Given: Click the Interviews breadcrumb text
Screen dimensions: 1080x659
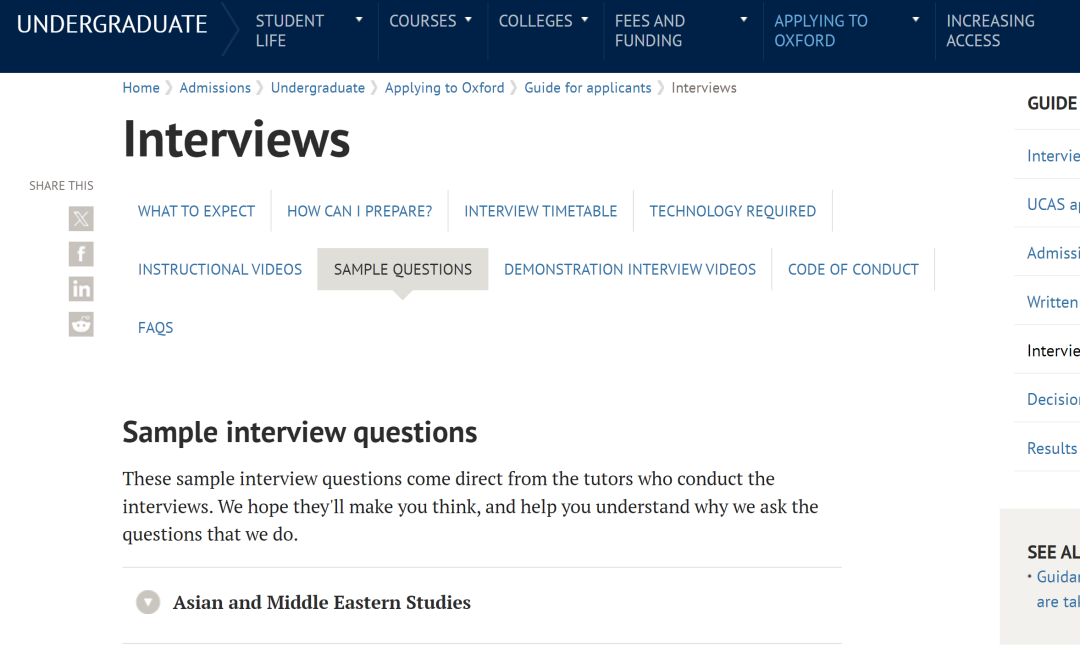Looking at the screenshot, I should (x=704, y=88).
